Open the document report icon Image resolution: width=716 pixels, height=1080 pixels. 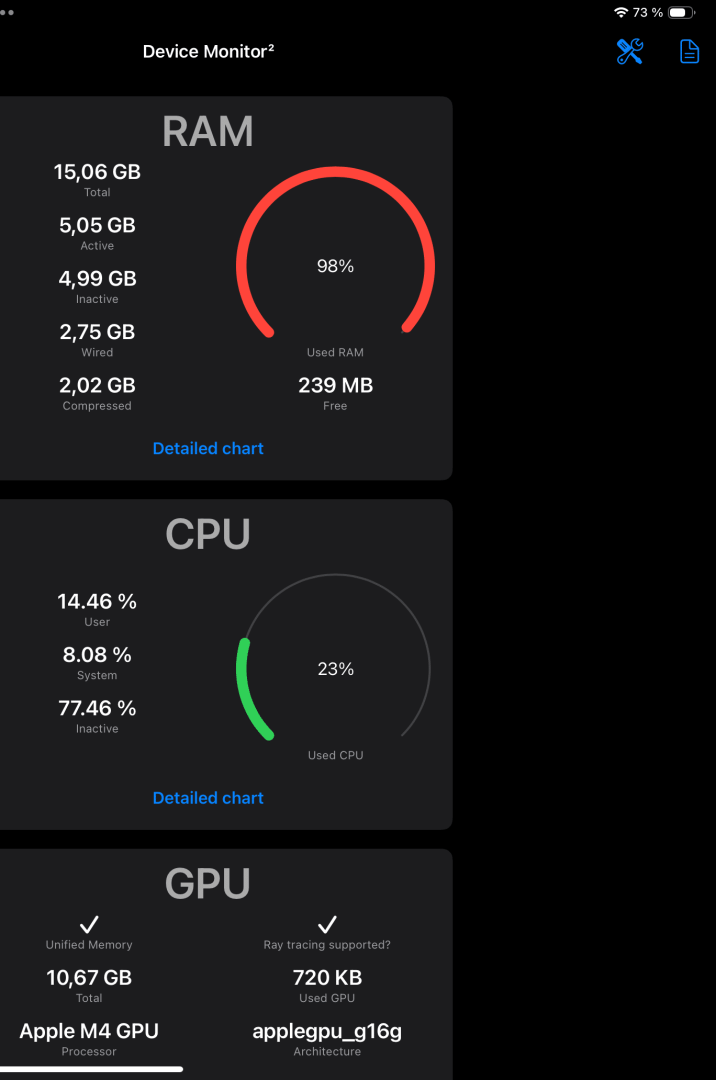pyautogui.click(x=689, y=51)
